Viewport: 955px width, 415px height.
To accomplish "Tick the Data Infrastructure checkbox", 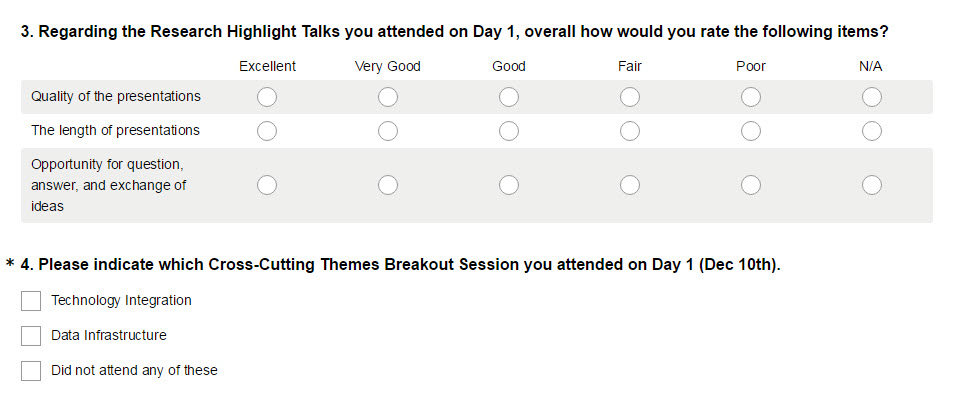I will pyautogui.click(x=31, y=336).
